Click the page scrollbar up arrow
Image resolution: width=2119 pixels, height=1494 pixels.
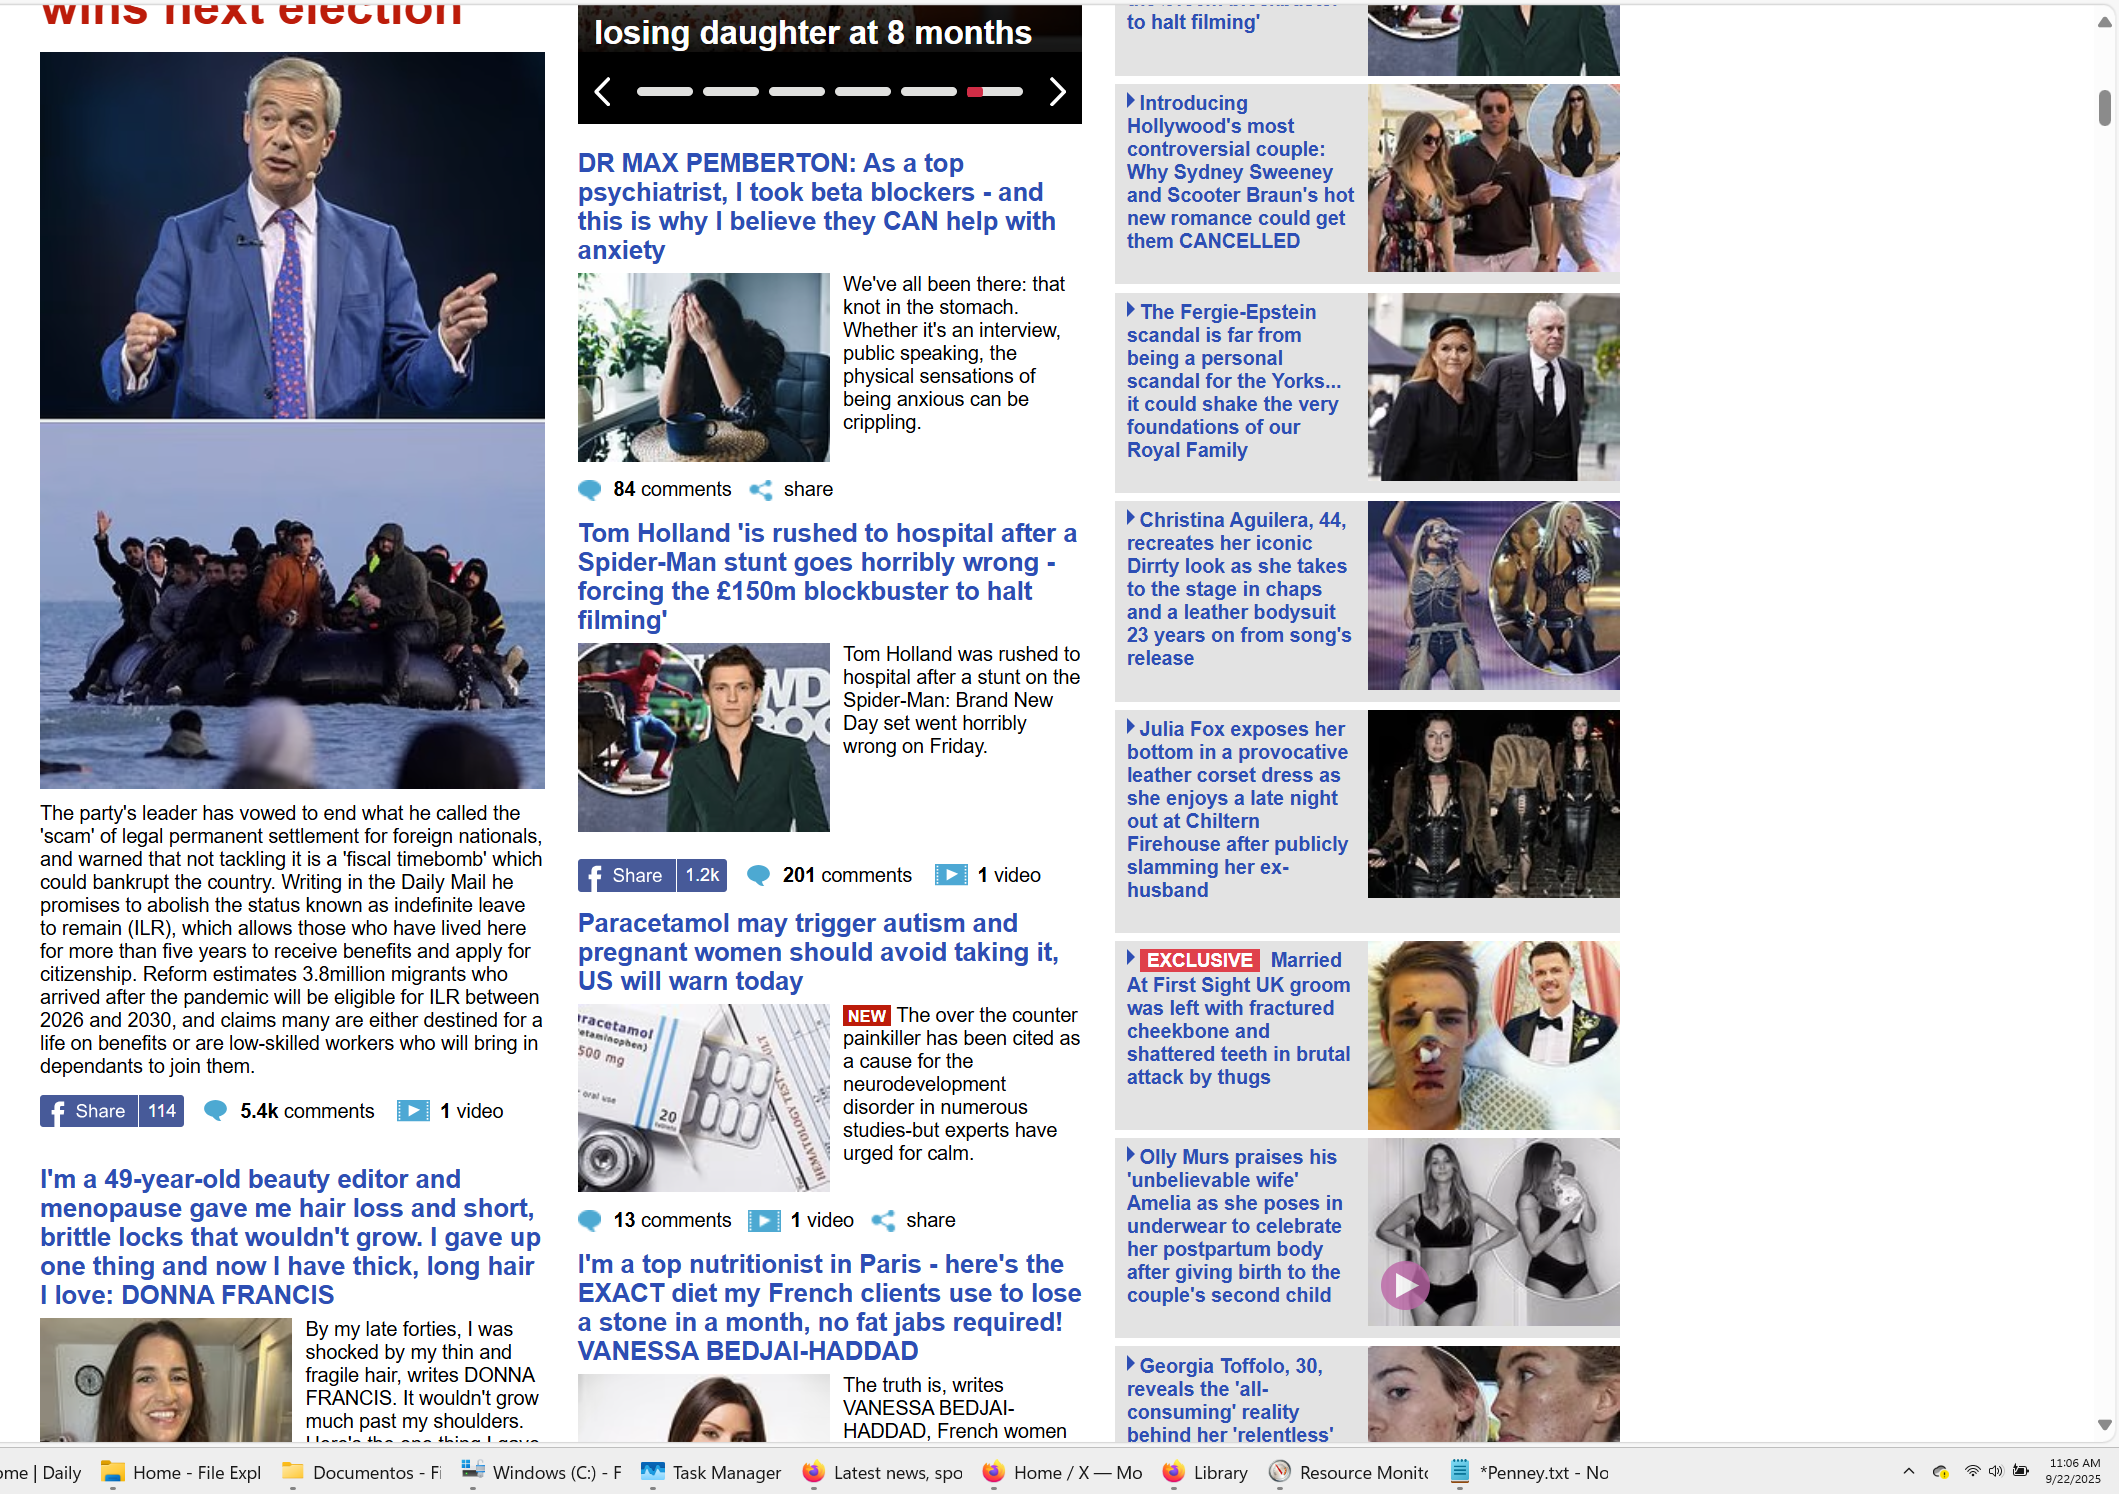[x=2104, y=22]
